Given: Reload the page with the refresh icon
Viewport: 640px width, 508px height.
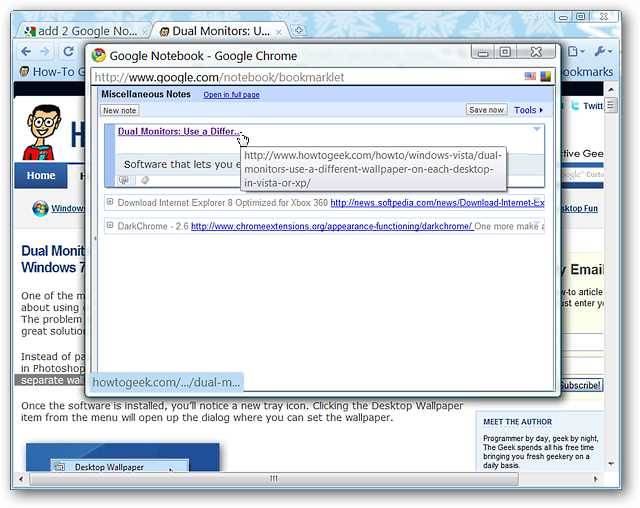Looking at the screenshot, I should point(68,51).
